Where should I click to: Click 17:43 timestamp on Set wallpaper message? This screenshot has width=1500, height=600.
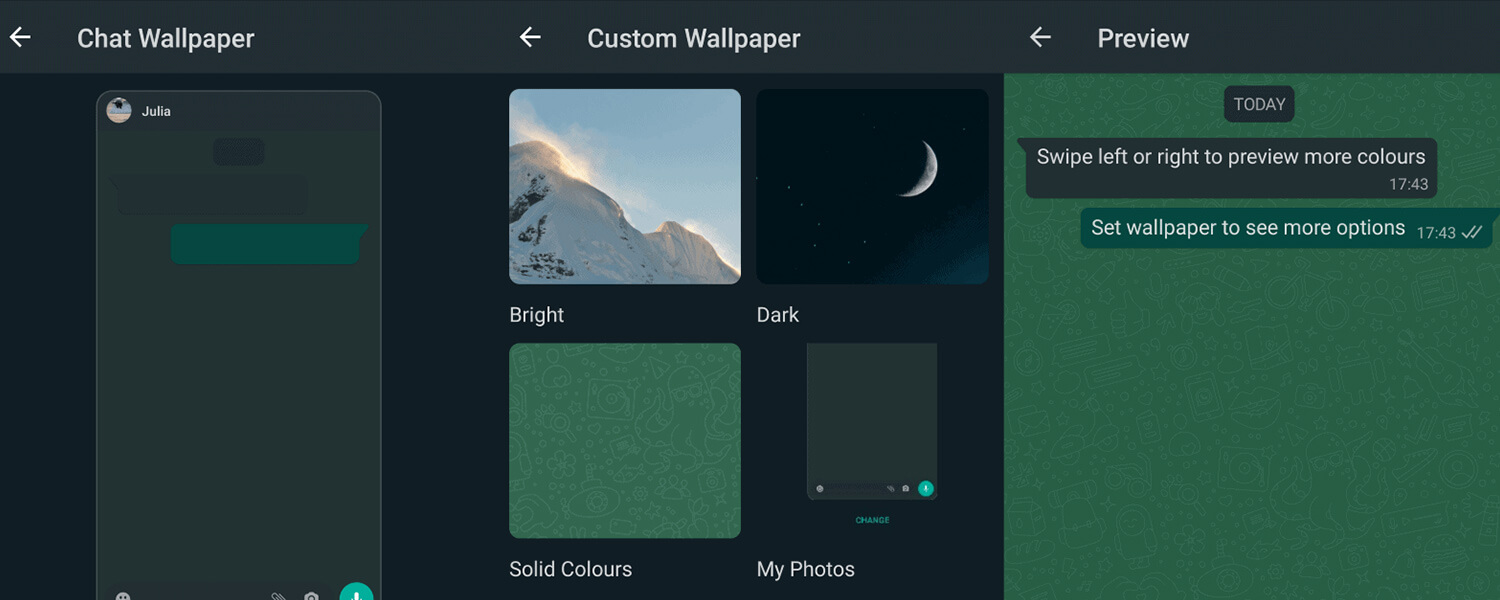[x=1436, y=232]
